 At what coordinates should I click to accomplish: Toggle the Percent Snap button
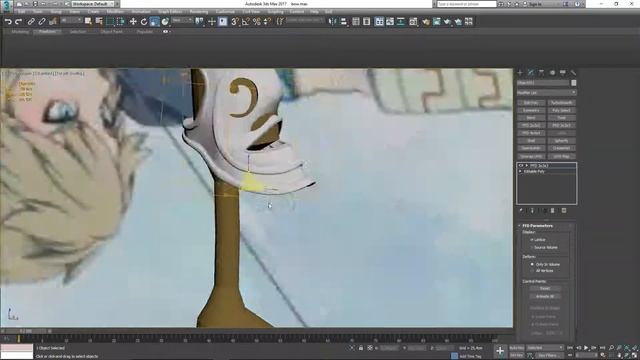[257, 21]
